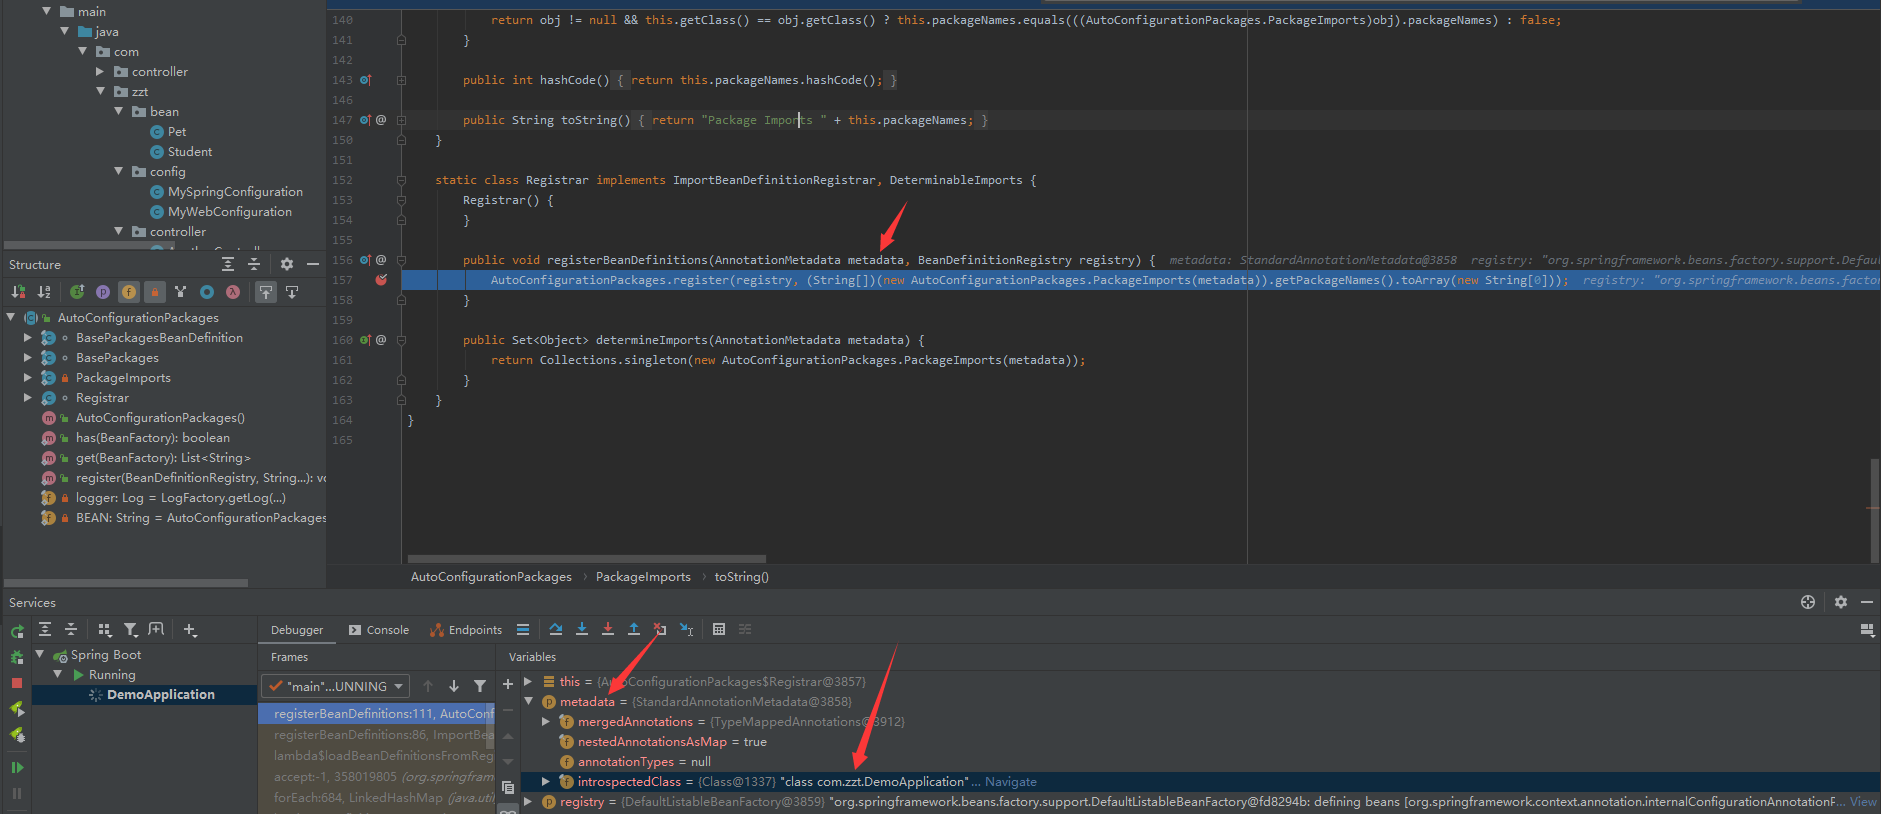Collapse the Spring Boot services node
The width and height of the screenshot is (1881, 814).
coord(40,655)
